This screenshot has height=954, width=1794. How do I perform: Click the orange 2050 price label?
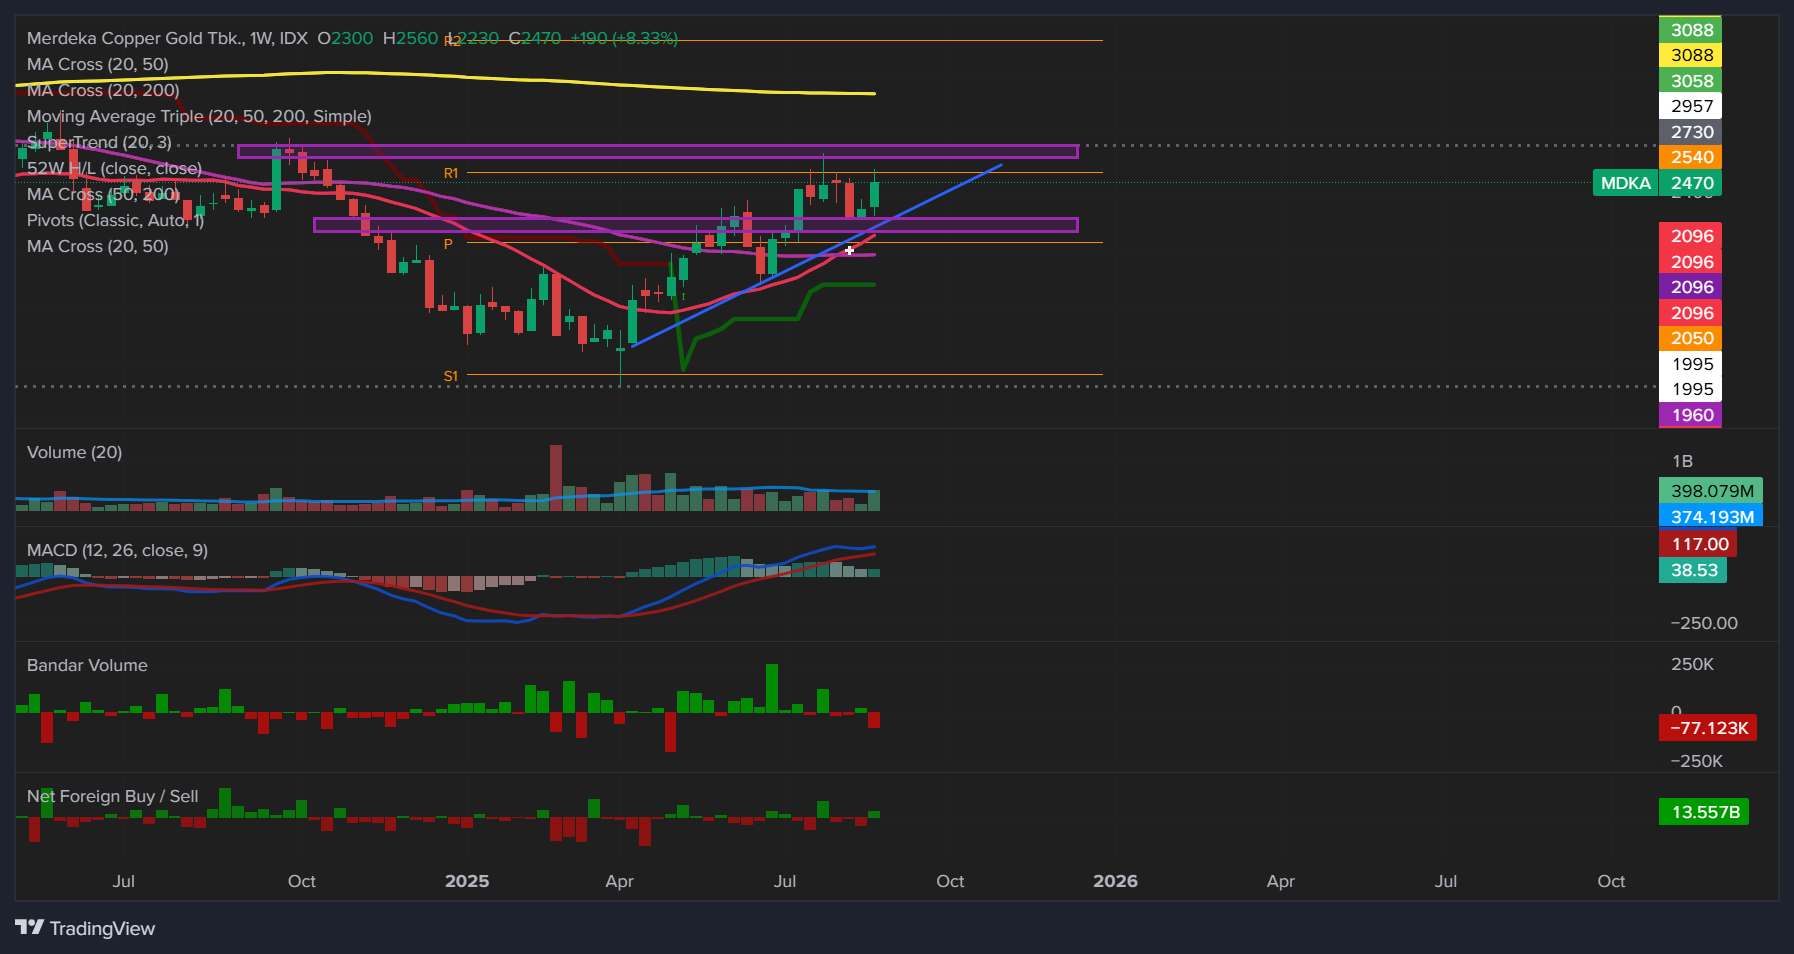click(x=1691, y=338)
